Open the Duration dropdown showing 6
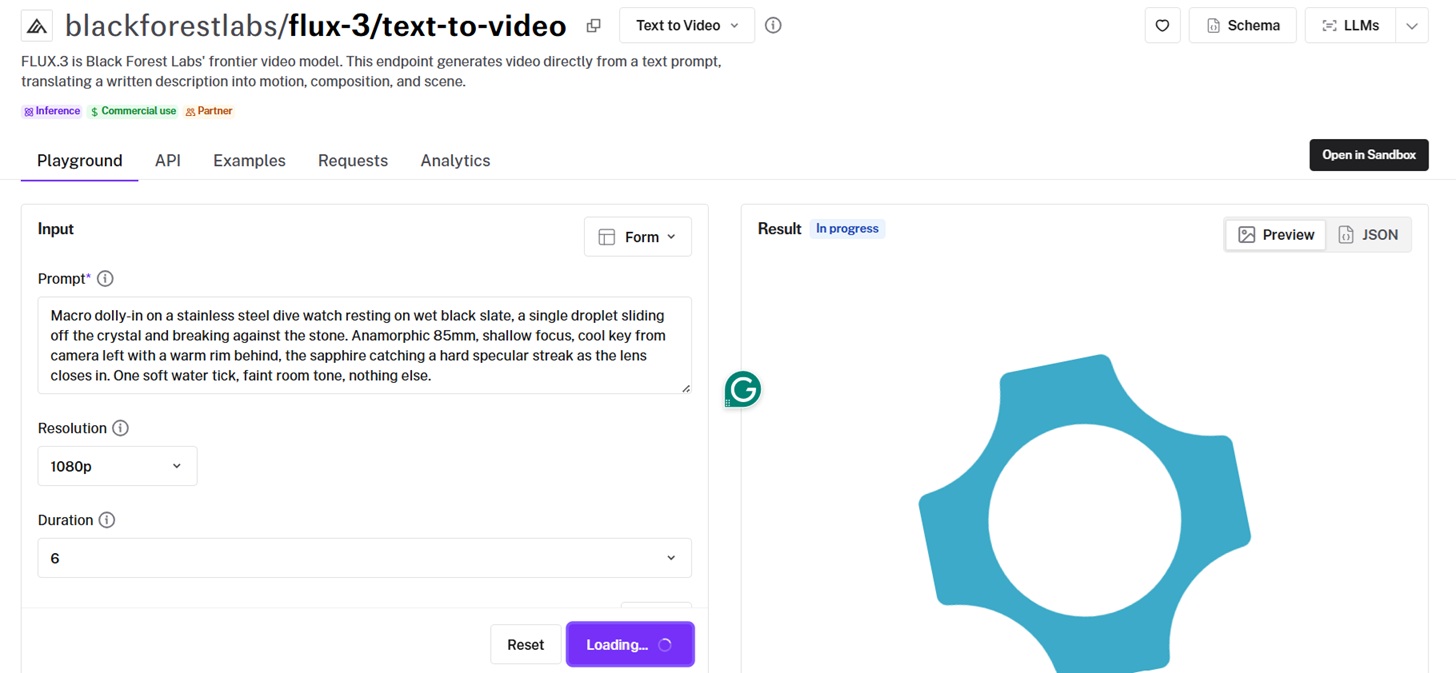Image resolution: width=1456 pixels, height=673 pixels. tap(365, 558)
